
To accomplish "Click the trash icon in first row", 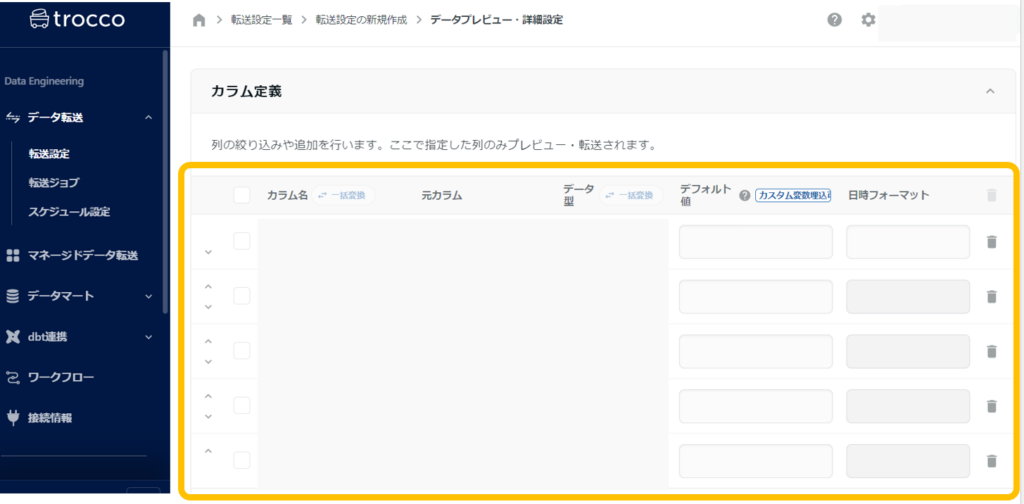I will tap(991, 242).
